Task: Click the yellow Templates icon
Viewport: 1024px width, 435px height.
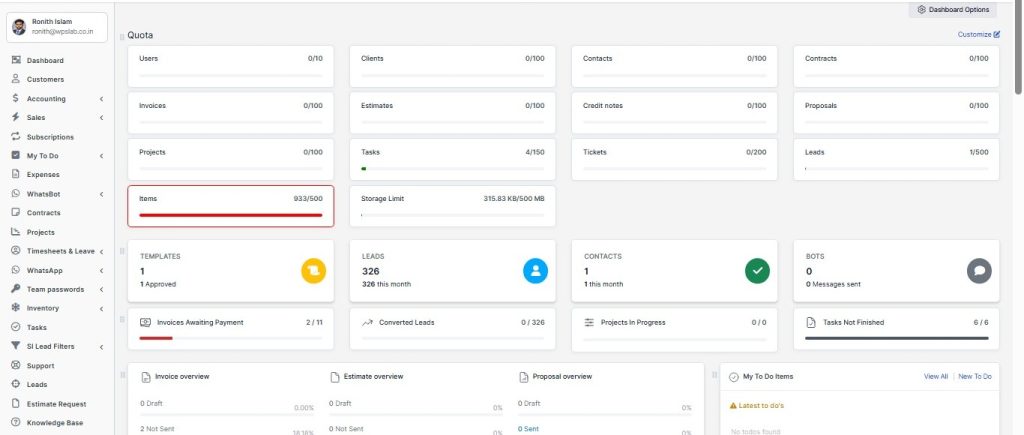Action: pyautogui.click(x=313, y=270)
